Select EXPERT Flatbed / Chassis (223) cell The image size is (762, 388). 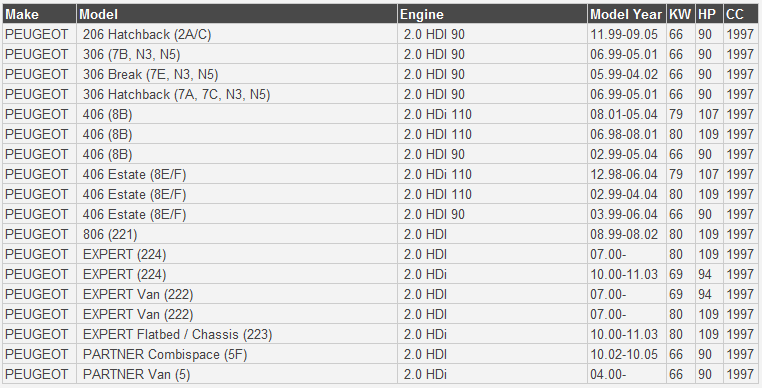tap(237, 334)
